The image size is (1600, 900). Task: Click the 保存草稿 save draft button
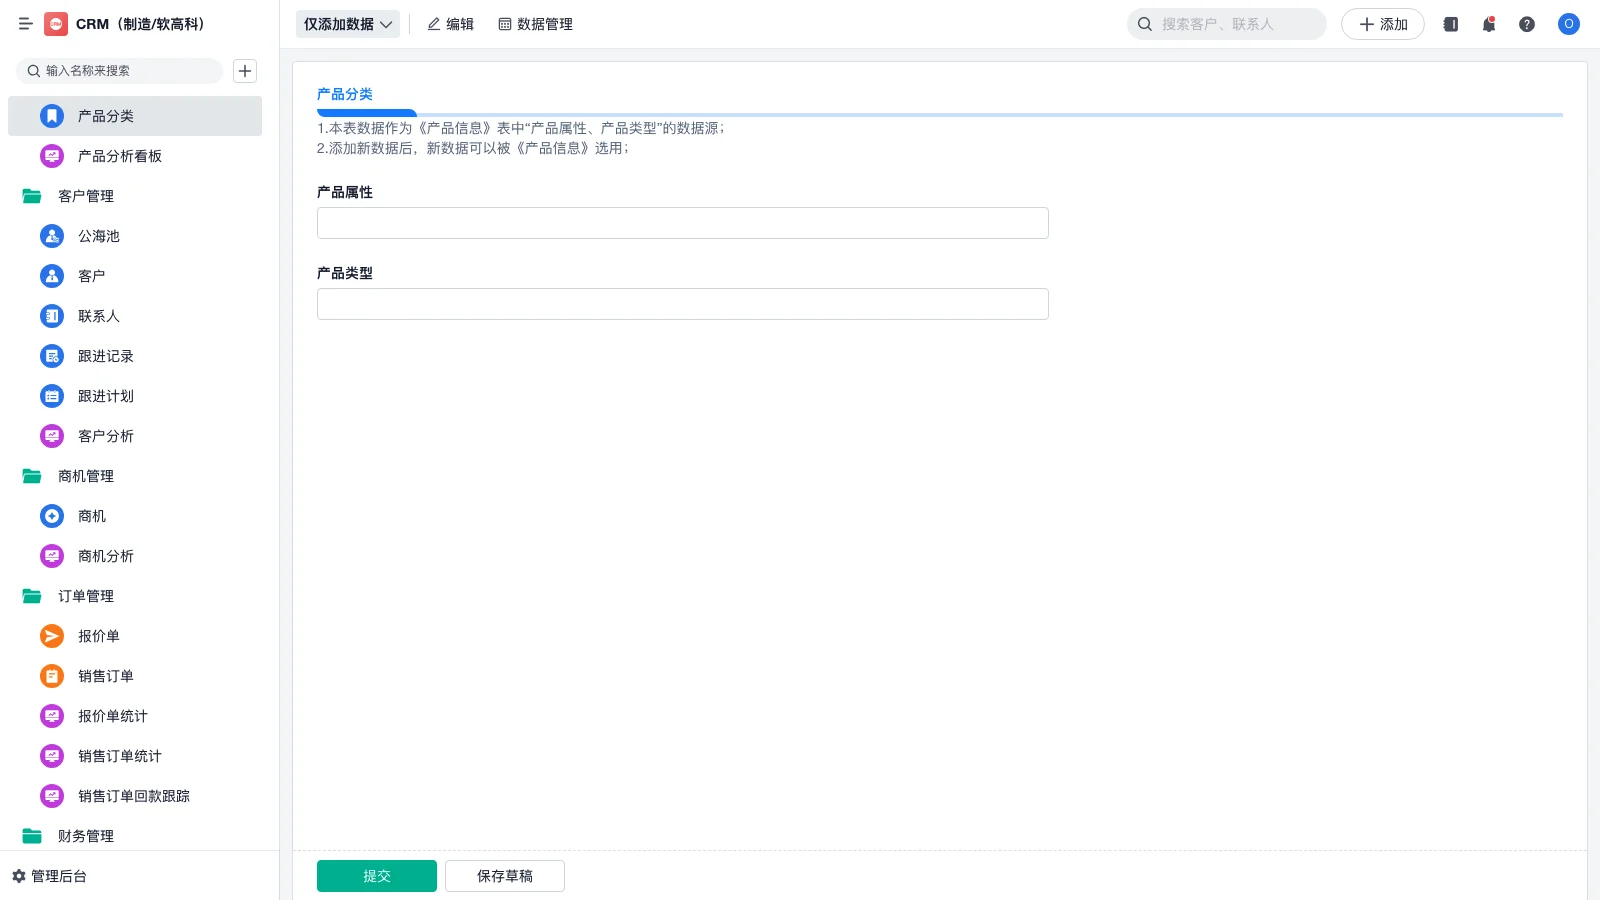(x=504, y=875)
